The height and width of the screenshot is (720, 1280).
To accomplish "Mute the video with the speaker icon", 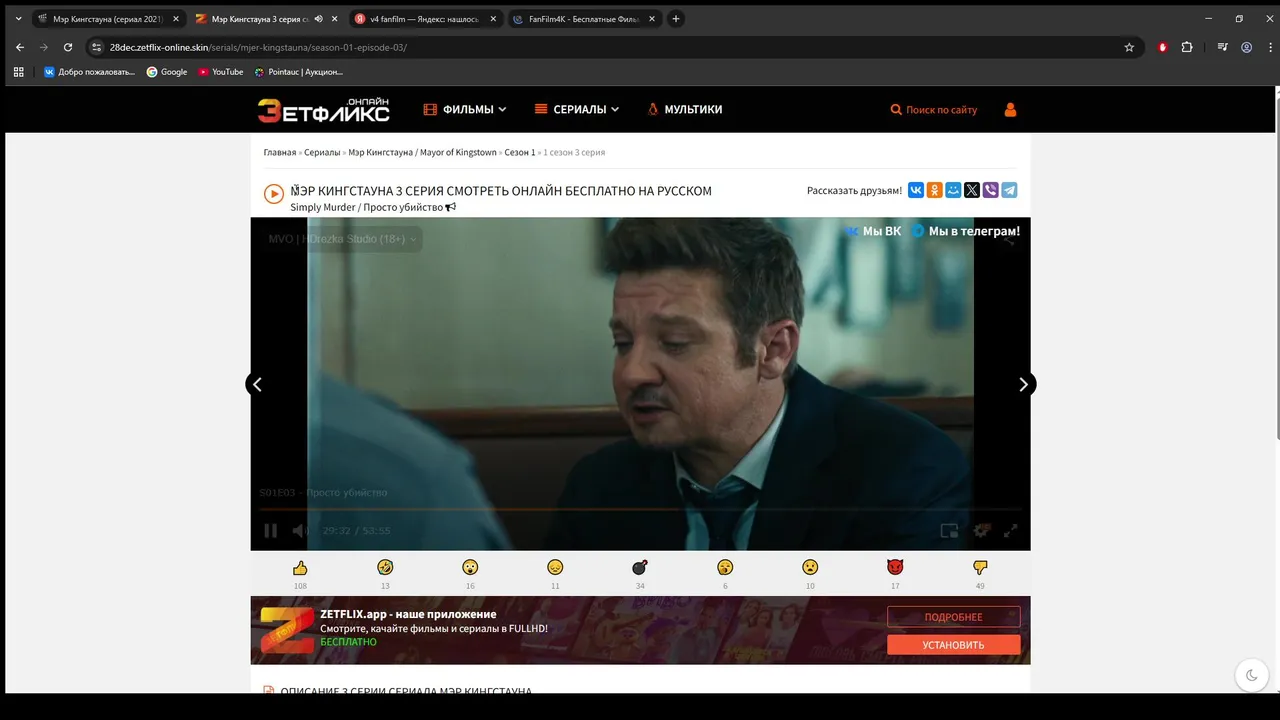I will (x=300, y=531).
